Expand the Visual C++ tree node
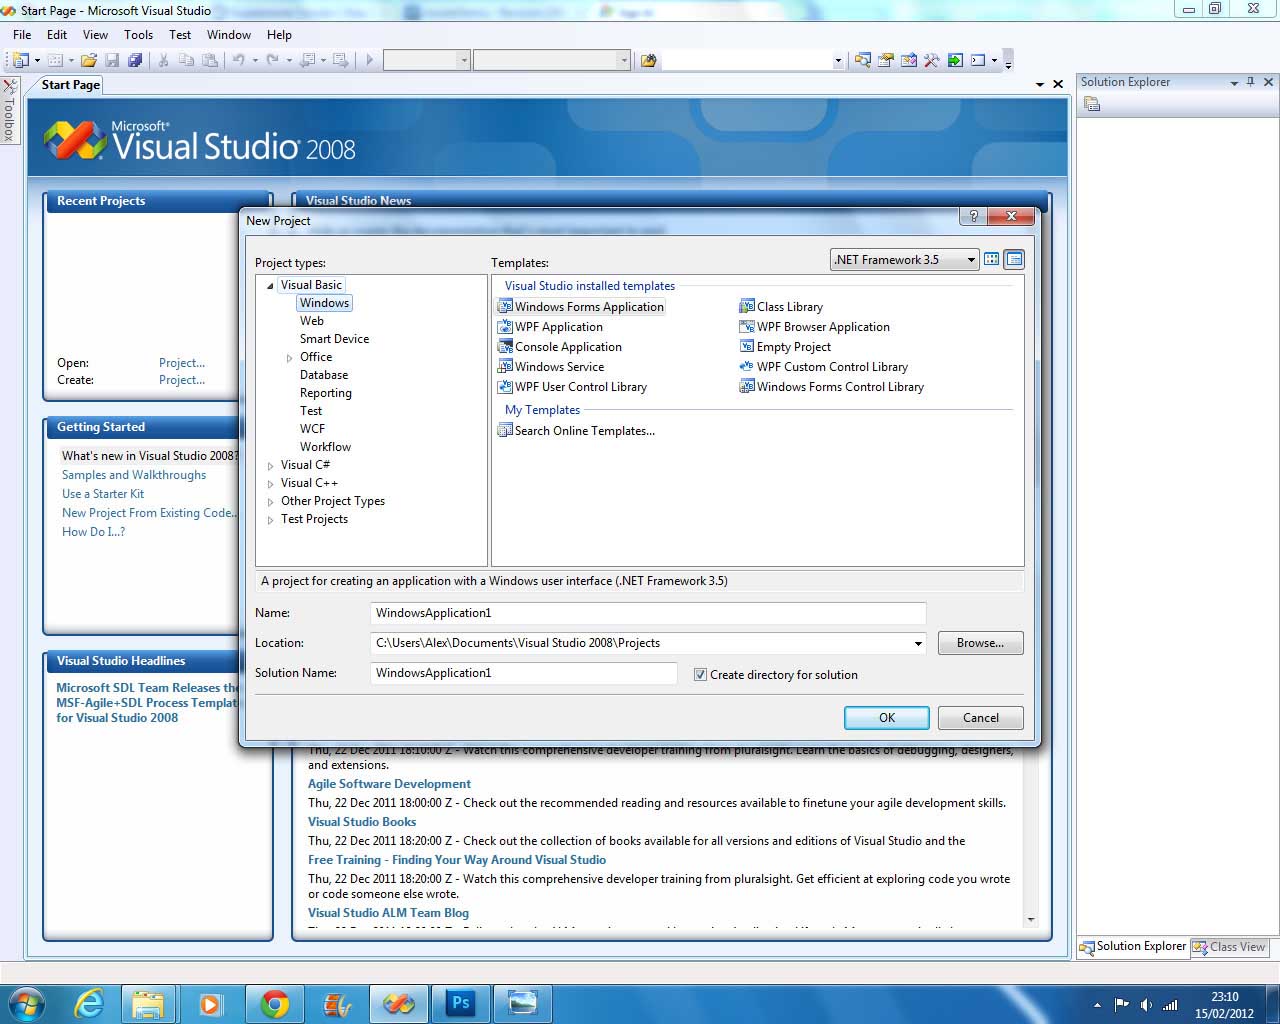The width and height of the screenshot is (1280, 1024). (x=270, y=484)
